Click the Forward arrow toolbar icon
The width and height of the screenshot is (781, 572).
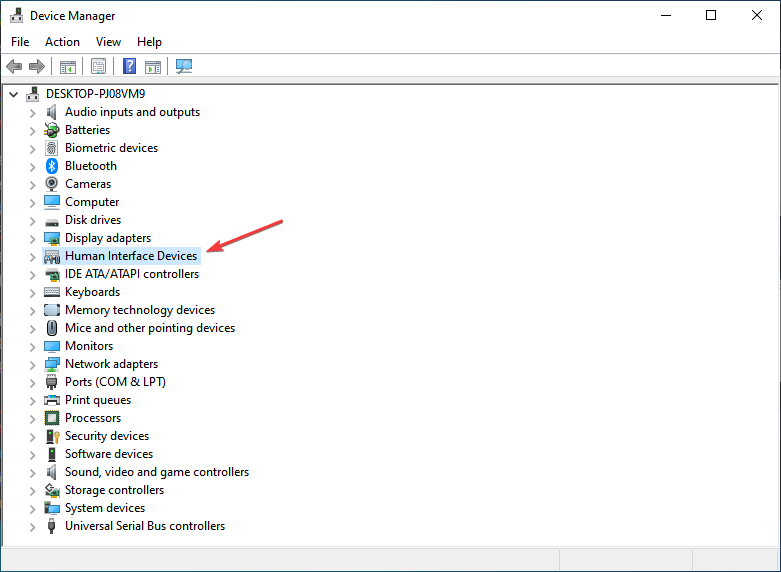point(37,66)
